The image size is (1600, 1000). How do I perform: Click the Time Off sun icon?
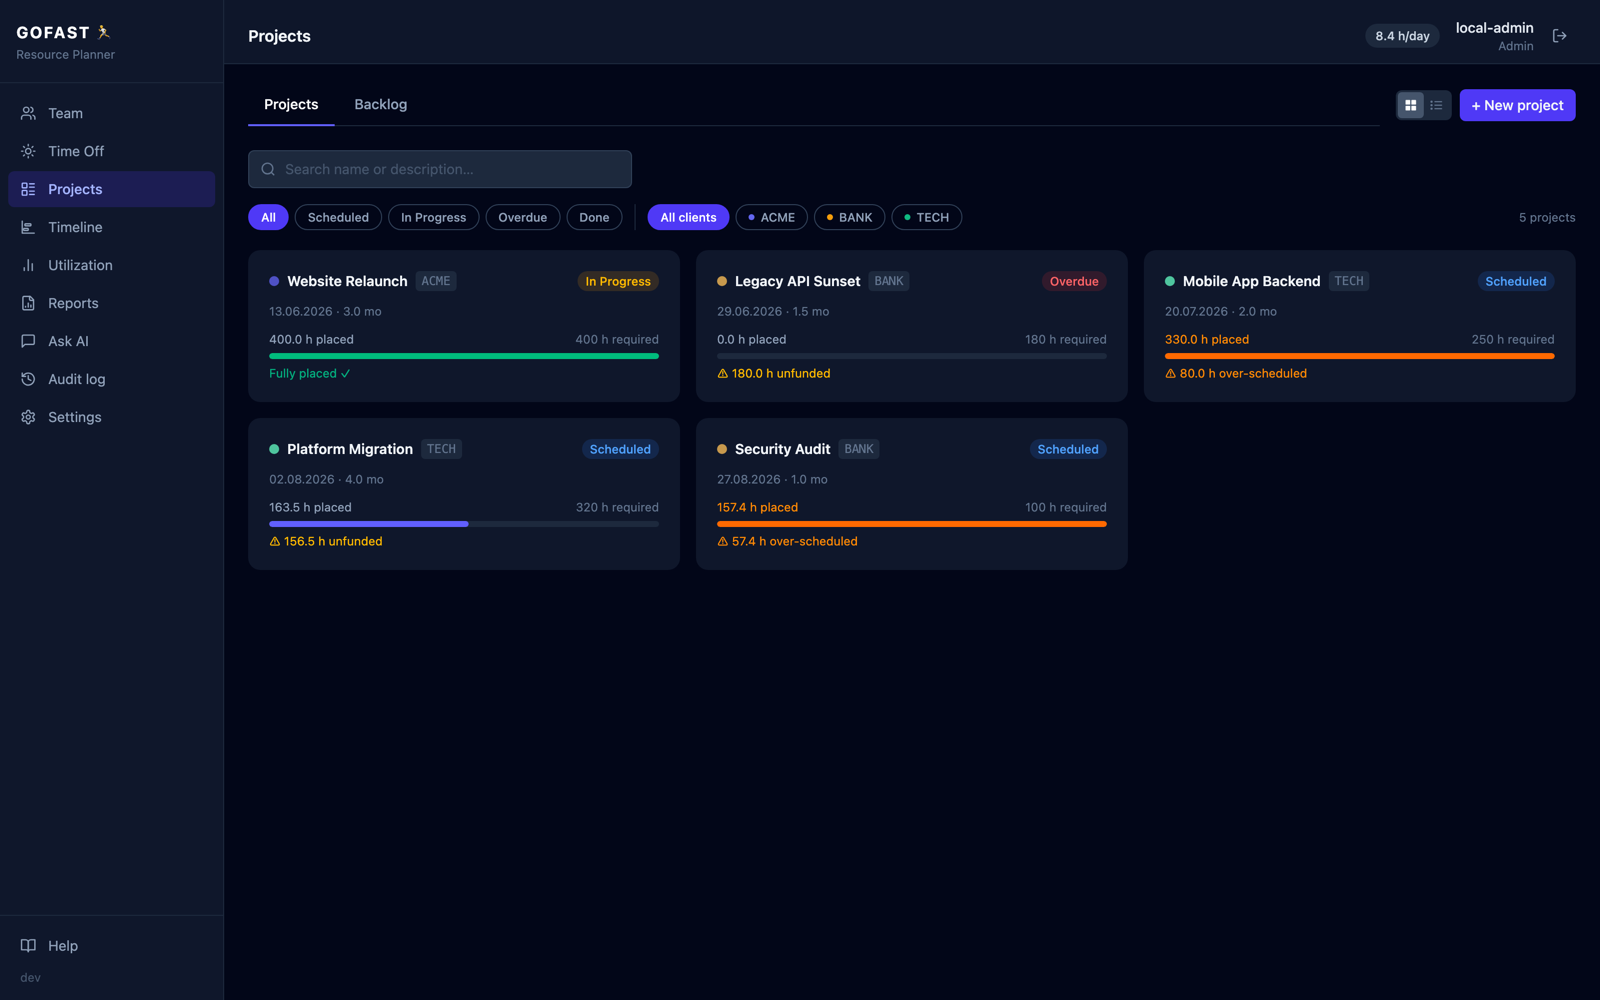click(x=28, y=151)
